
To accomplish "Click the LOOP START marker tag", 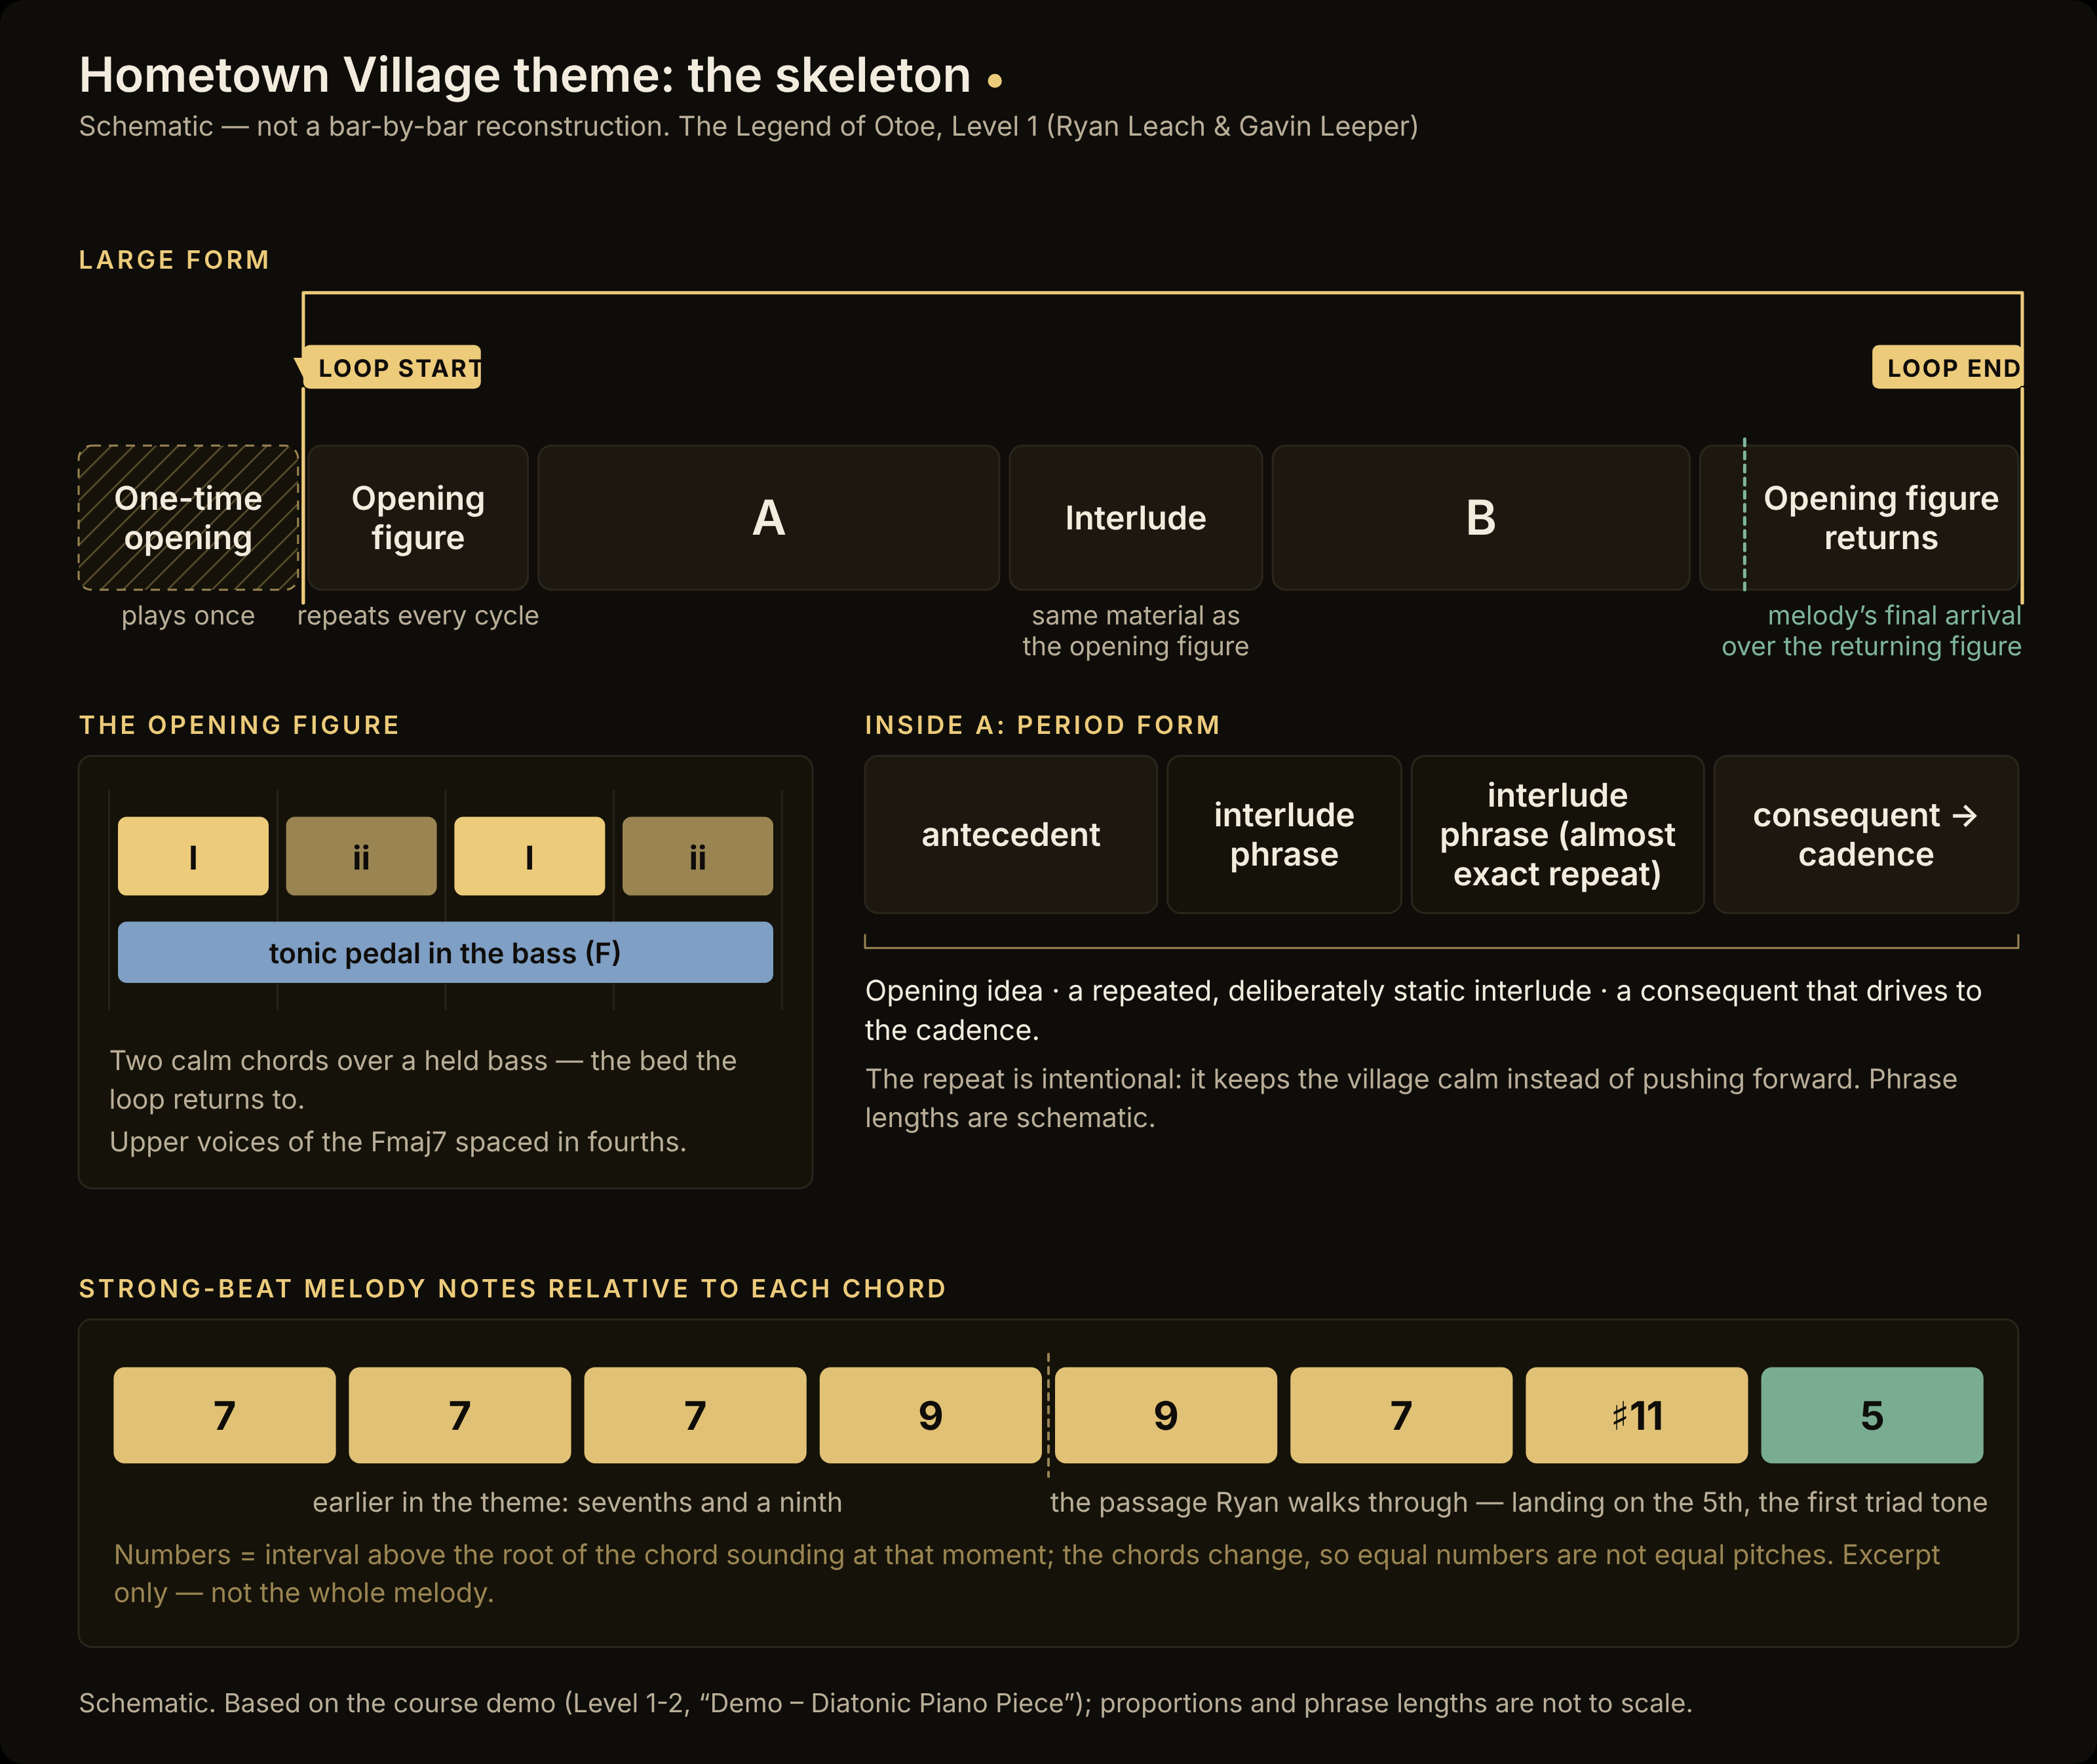I will [392, 367].
